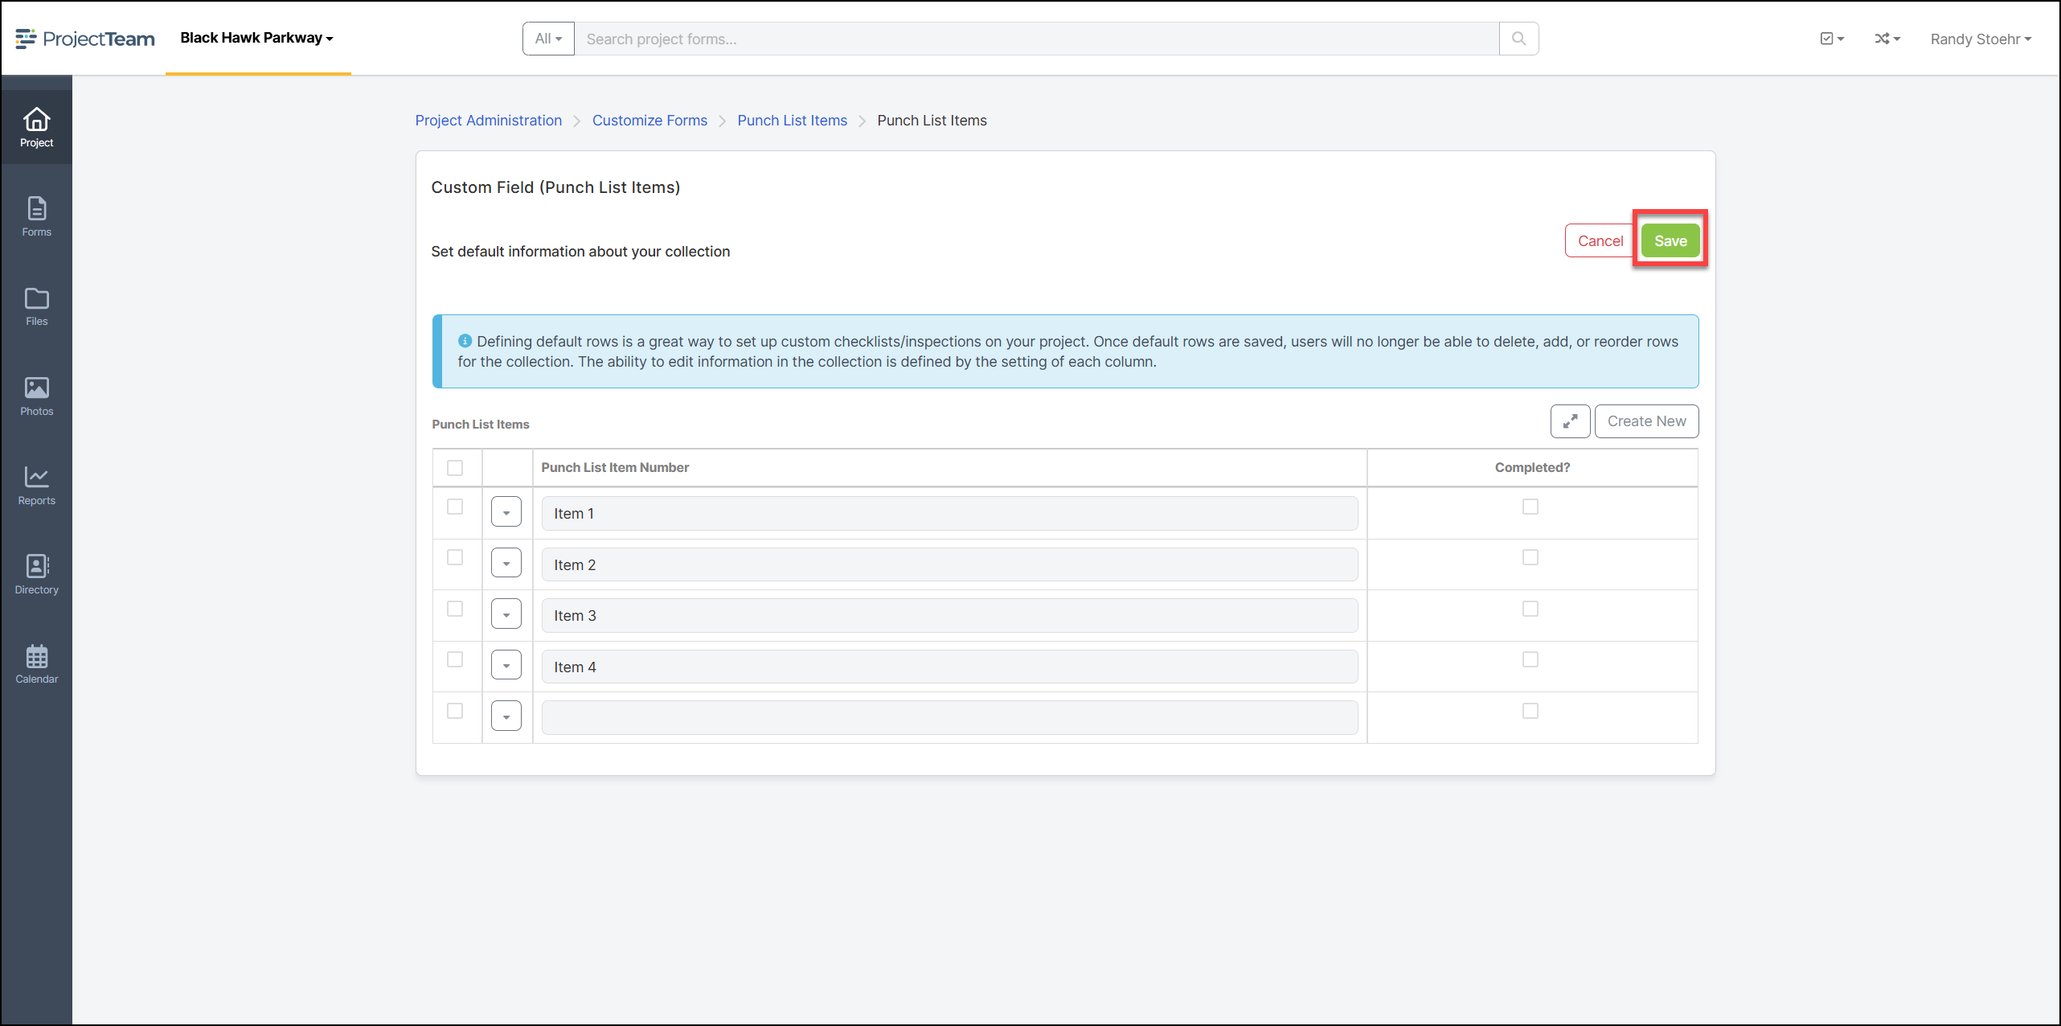Click the Search project forms field

pos(1036,39)
